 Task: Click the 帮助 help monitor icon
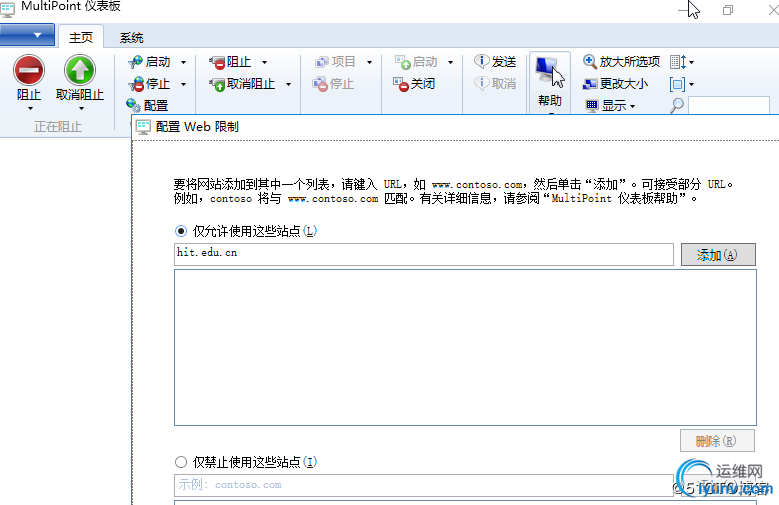550,71
